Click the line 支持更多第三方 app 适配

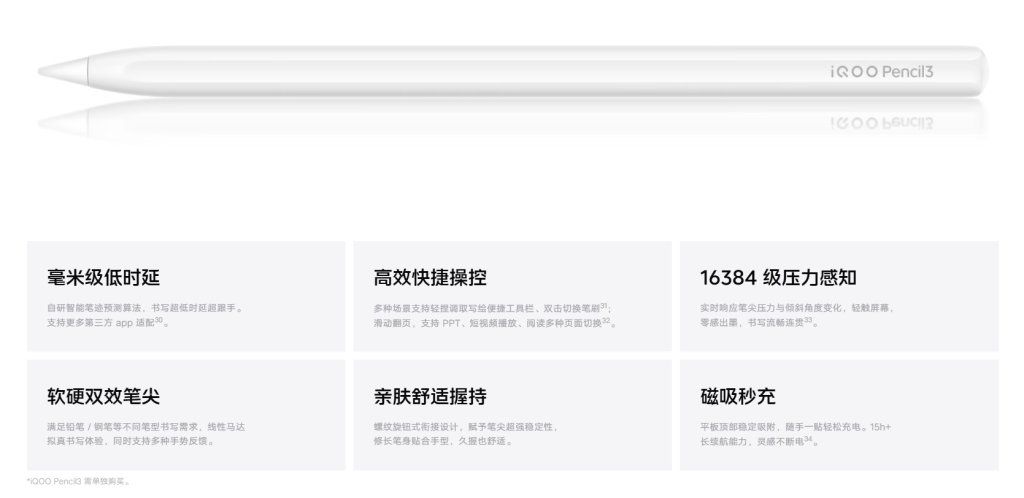click(108, 322)
